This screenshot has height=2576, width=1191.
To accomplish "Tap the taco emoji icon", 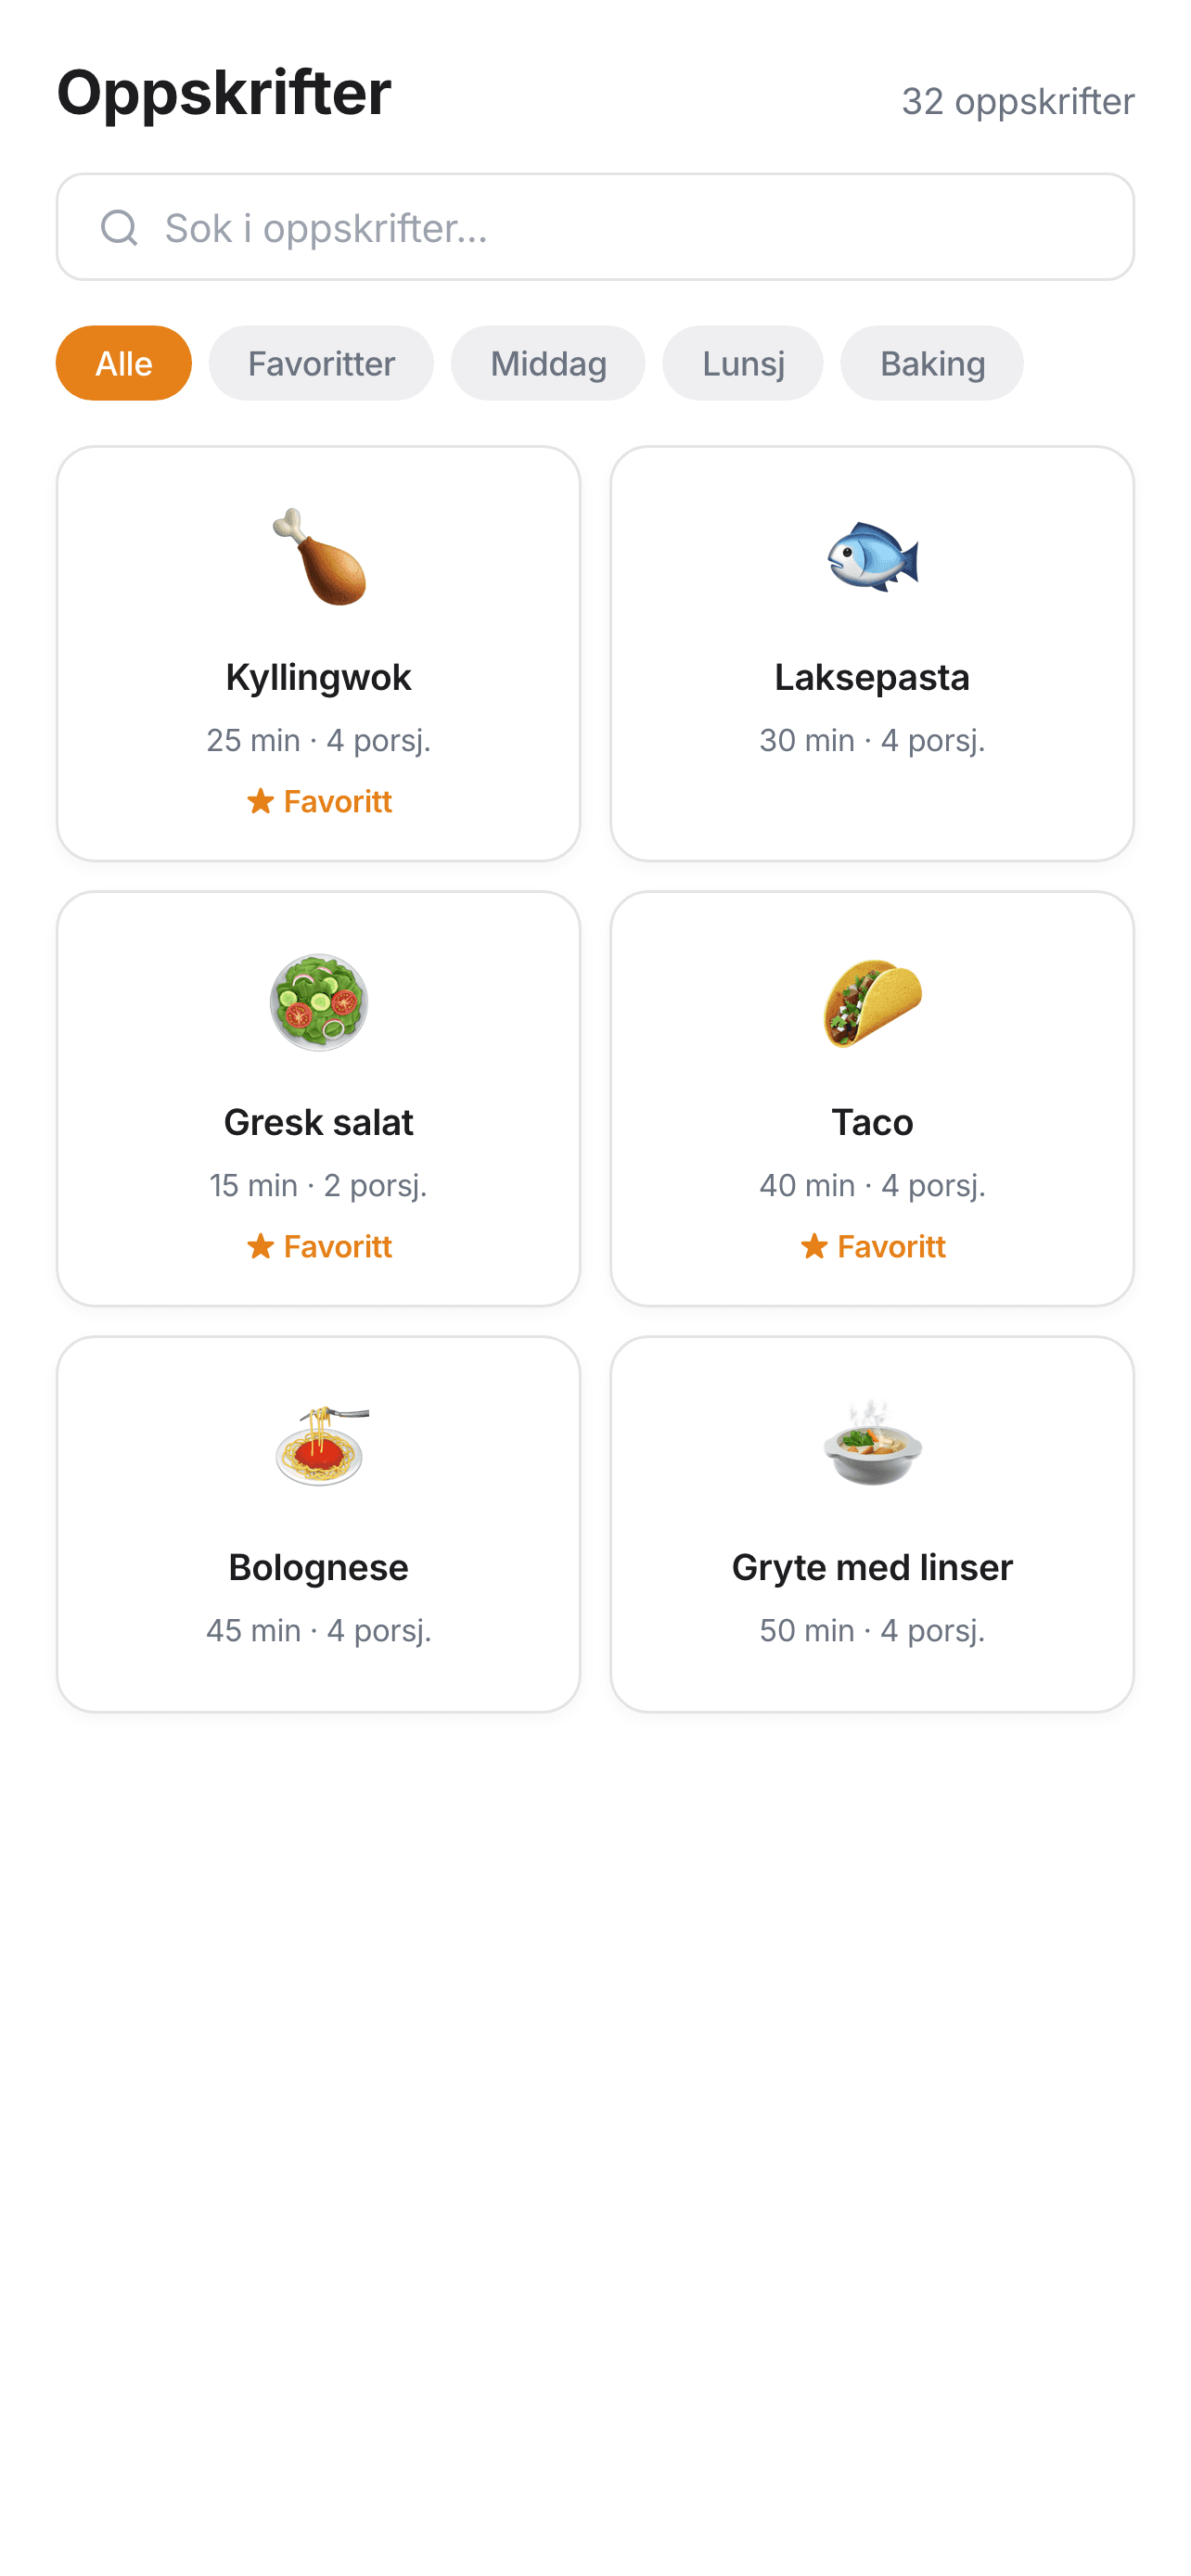I will tap(872, 1002).
